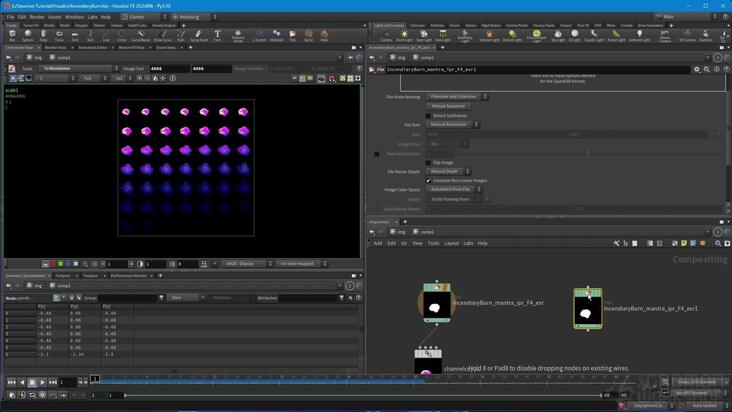Image resolution: width=732 pixels, height=412 pixels.
Task: Open the sRGB Display dropdown
Action: pyautogui.click(x=246, y=264)
